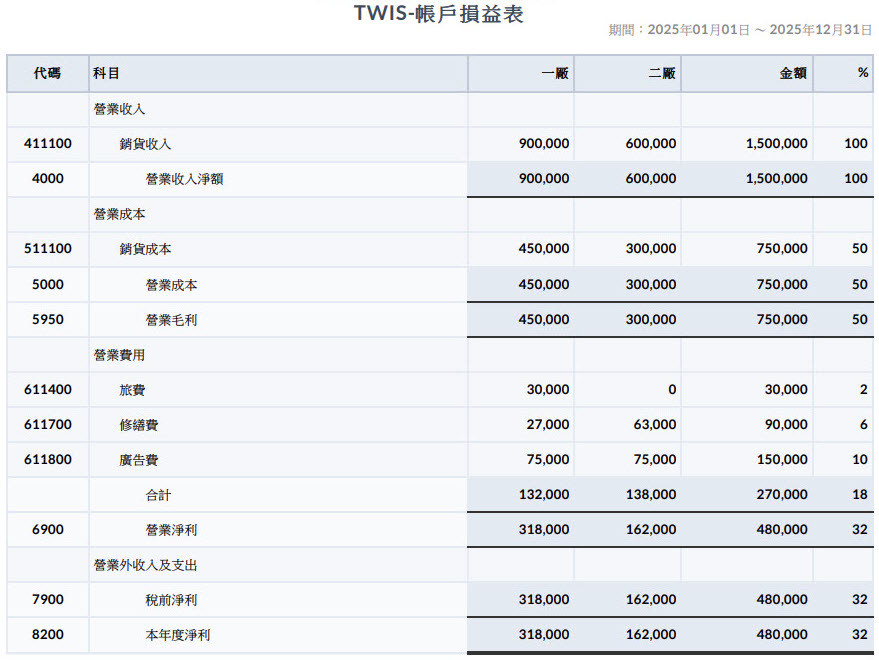Image resolution: width=879 pixels, height=660 pixels.
Task: Select the 營業淨利 row label
Action: [x=171, y=530]
